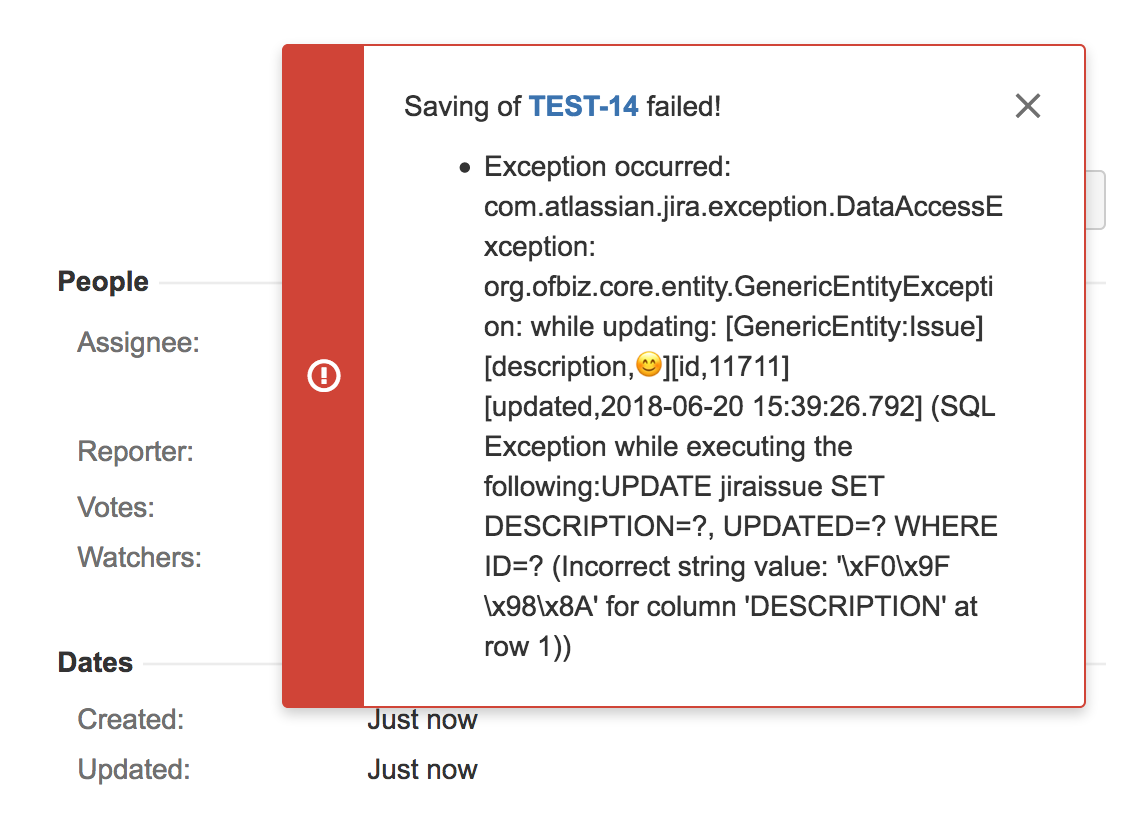Viewport: 1134px width, 836px height.
Task: Click the 'Saving of' dialog title text
Action: 462,106
